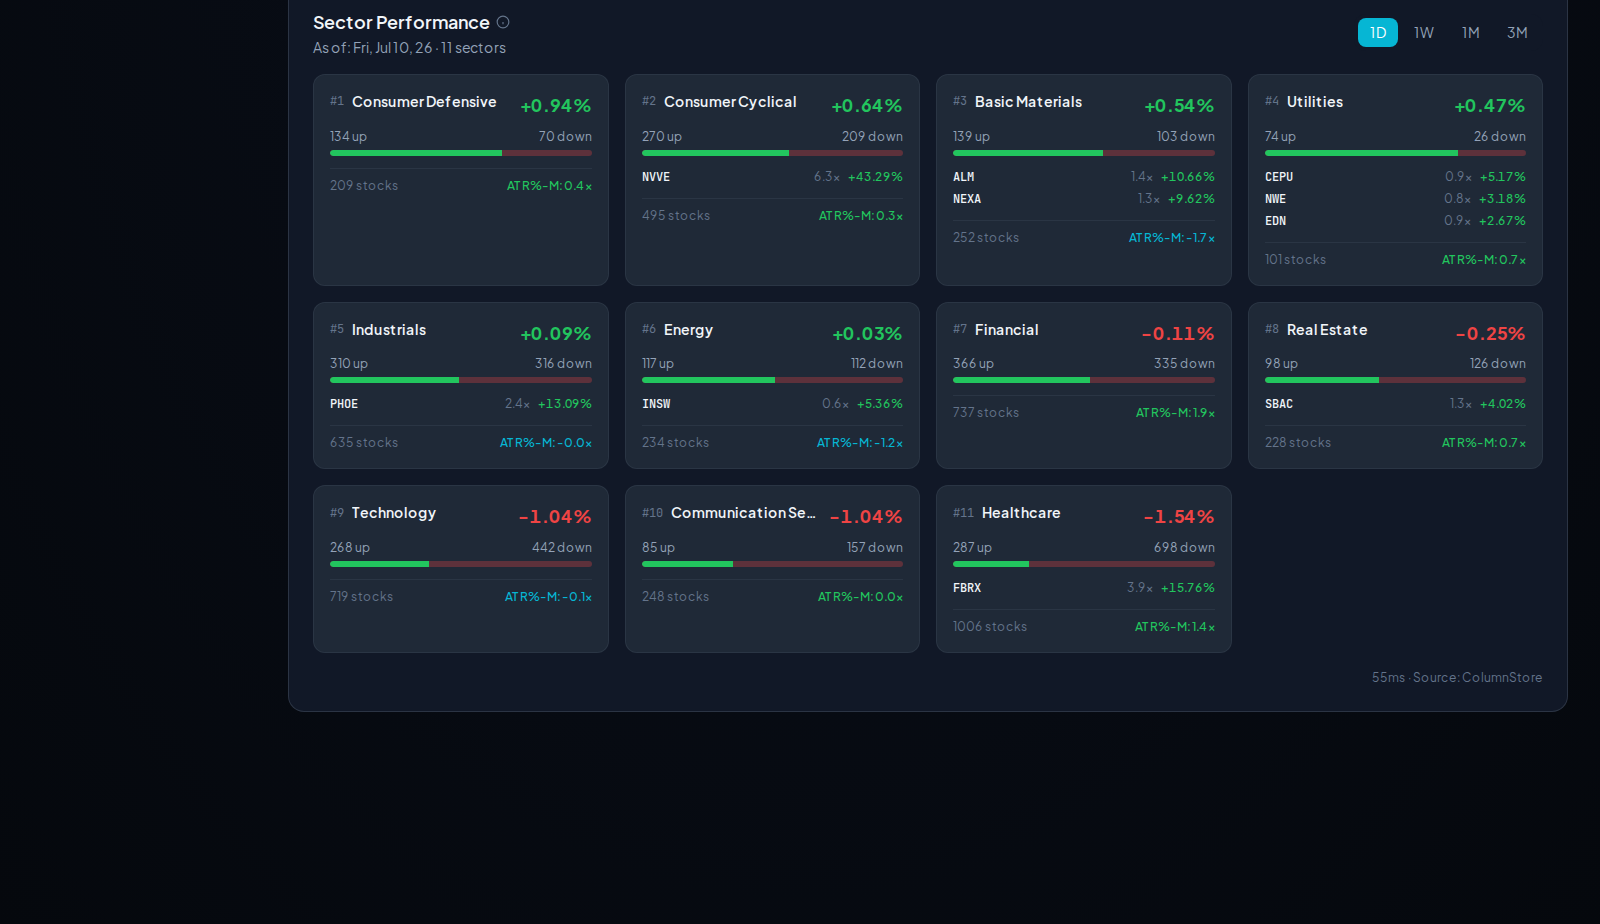The image size is (1600, 924).
Task: Click the NWE ticker in Utilities
Action: click(x=1275, y=199)
